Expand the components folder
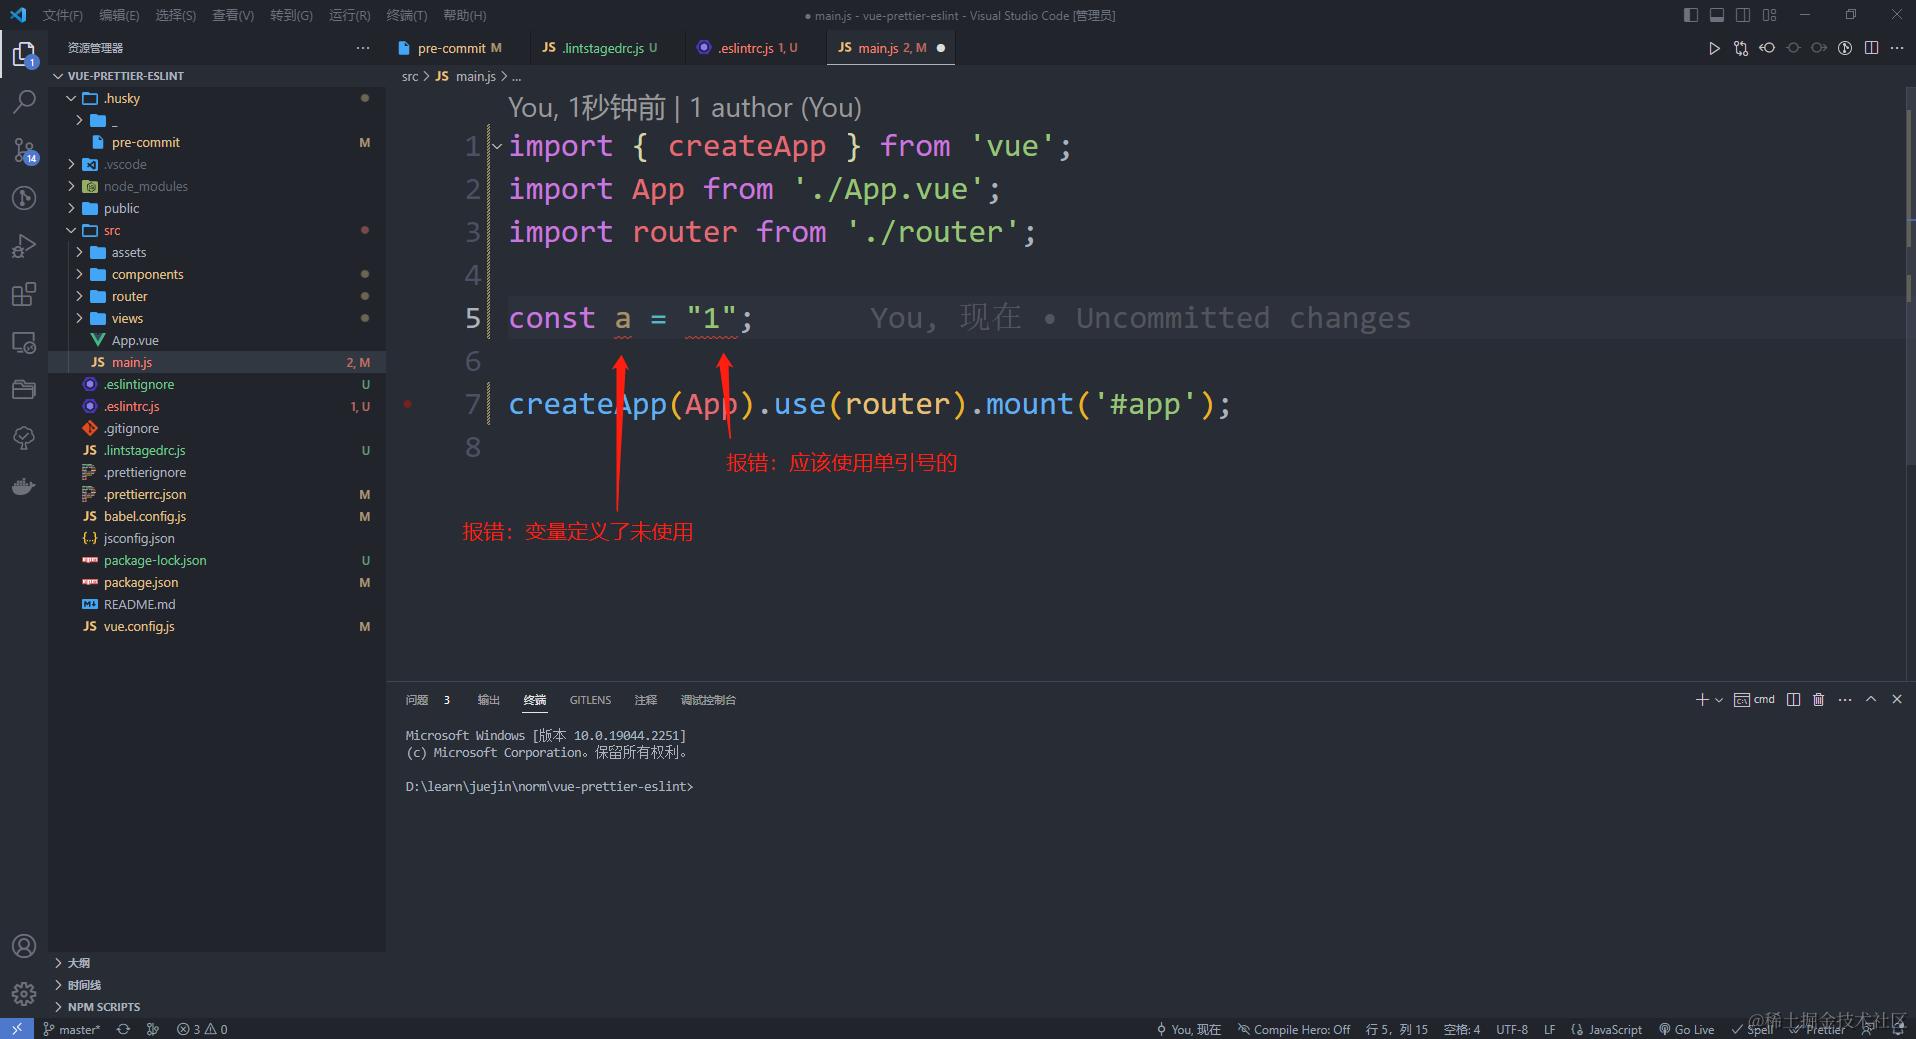 (x=79, y=274)
